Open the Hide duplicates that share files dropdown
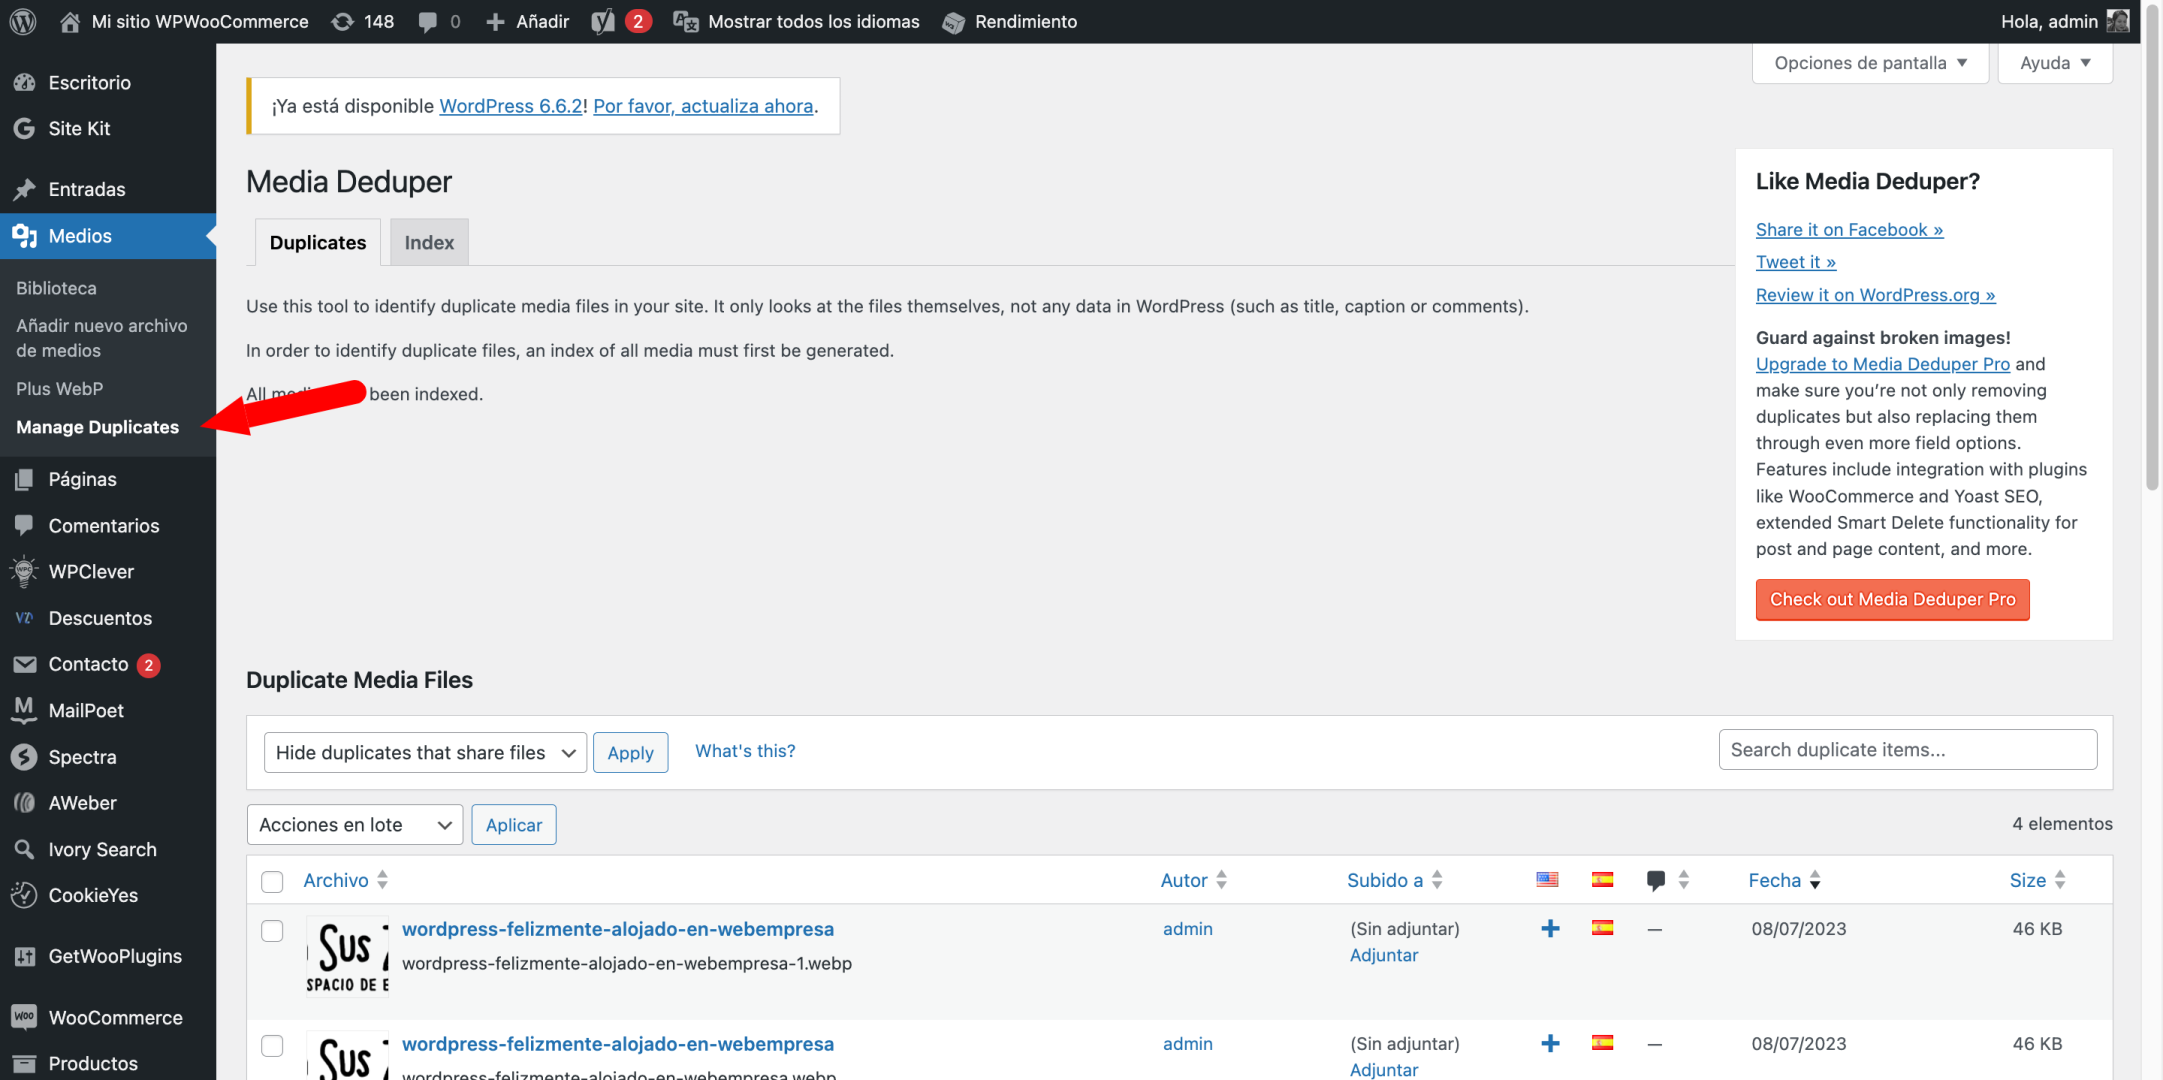Image resolution: width=2163 pixels, height=1080 pixels. click(425, 753)
